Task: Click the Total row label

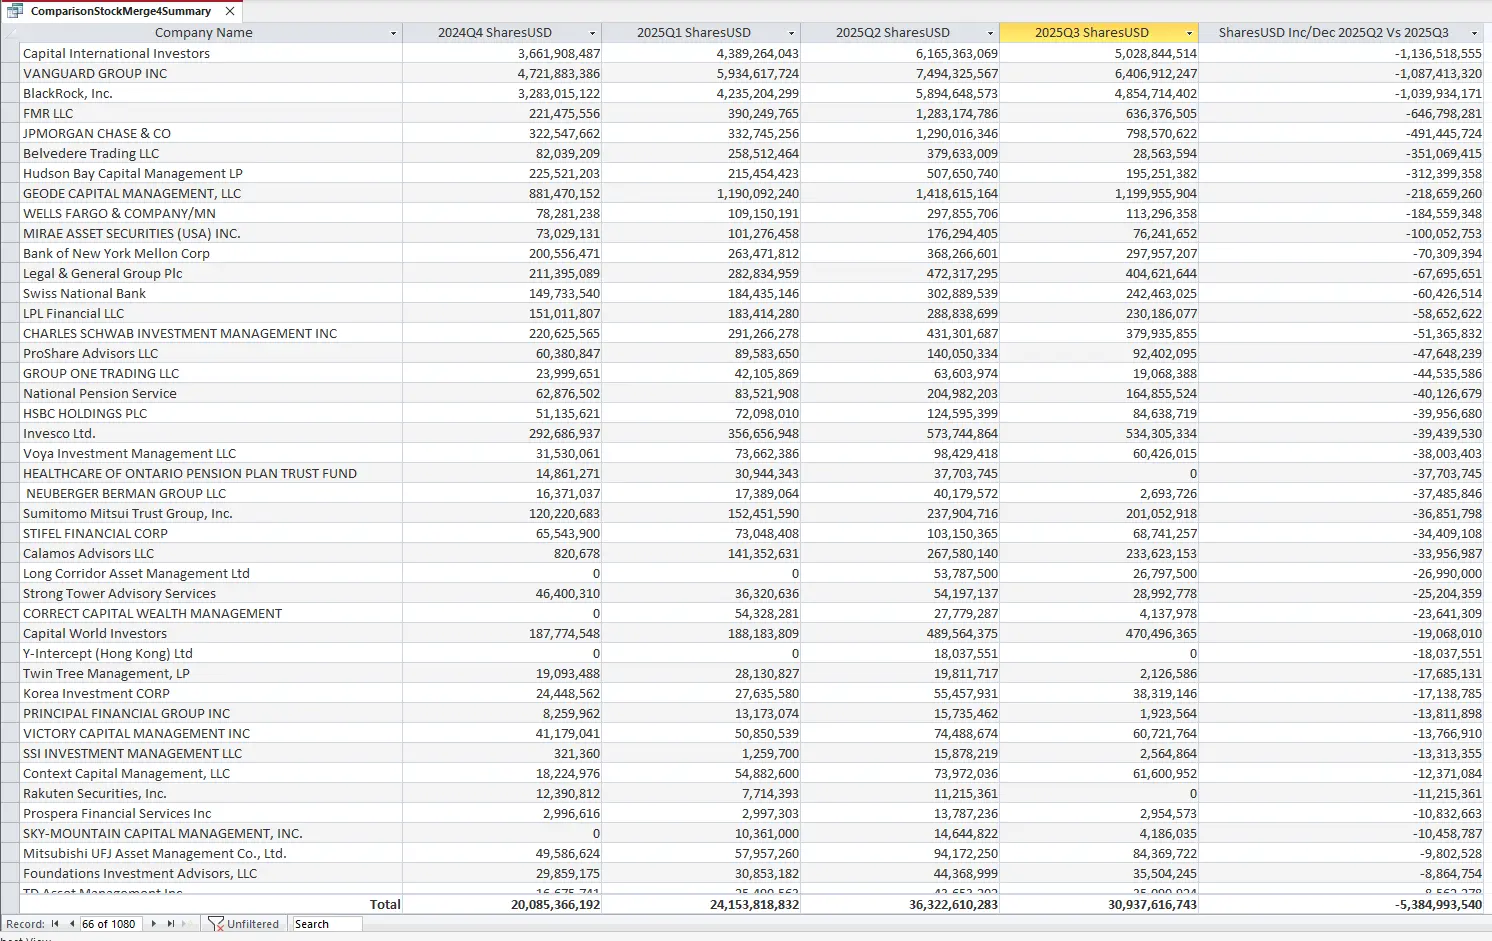Action: pyautogui.click(x=384, y=903)
